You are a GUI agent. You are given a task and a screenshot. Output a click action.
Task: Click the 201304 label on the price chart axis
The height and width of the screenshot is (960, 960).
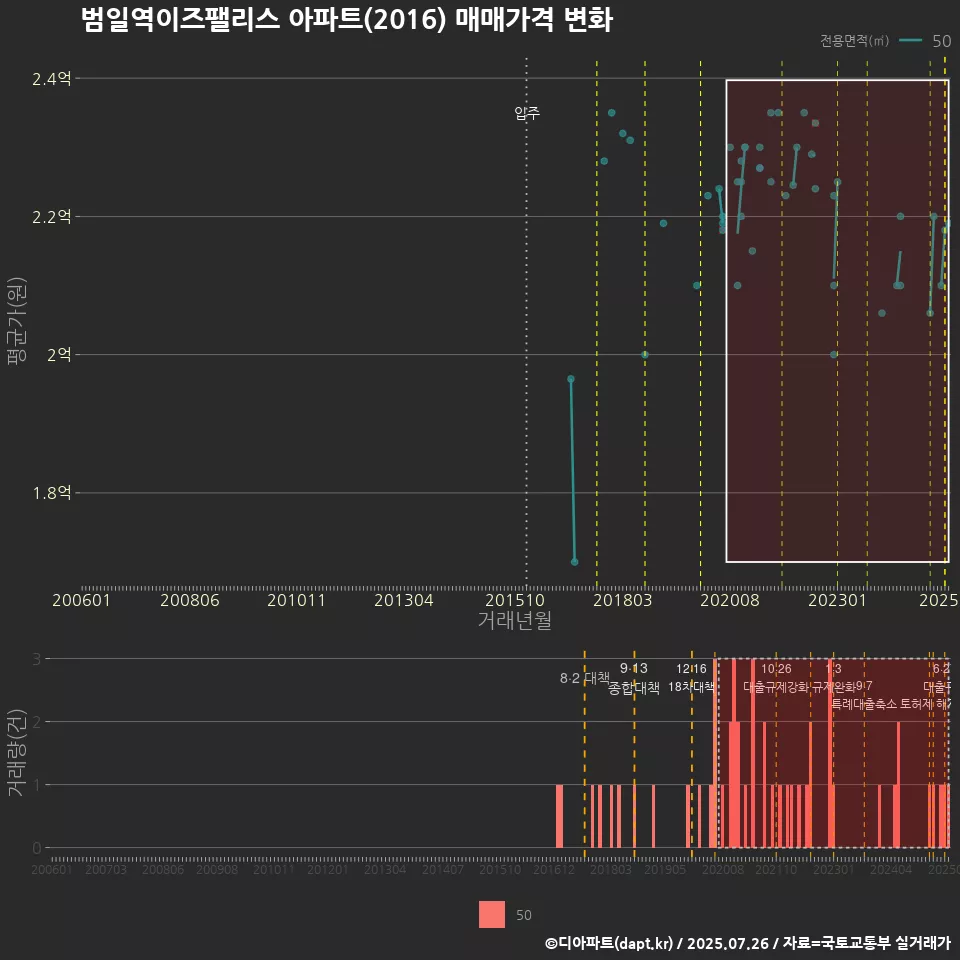(403, 600)
